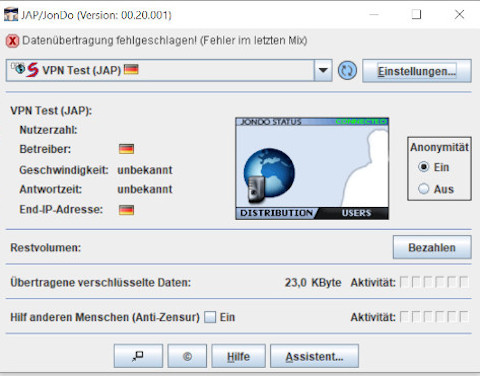Click the USERS label in the status panel
The image size is (480, 376).
pos(356,213)
